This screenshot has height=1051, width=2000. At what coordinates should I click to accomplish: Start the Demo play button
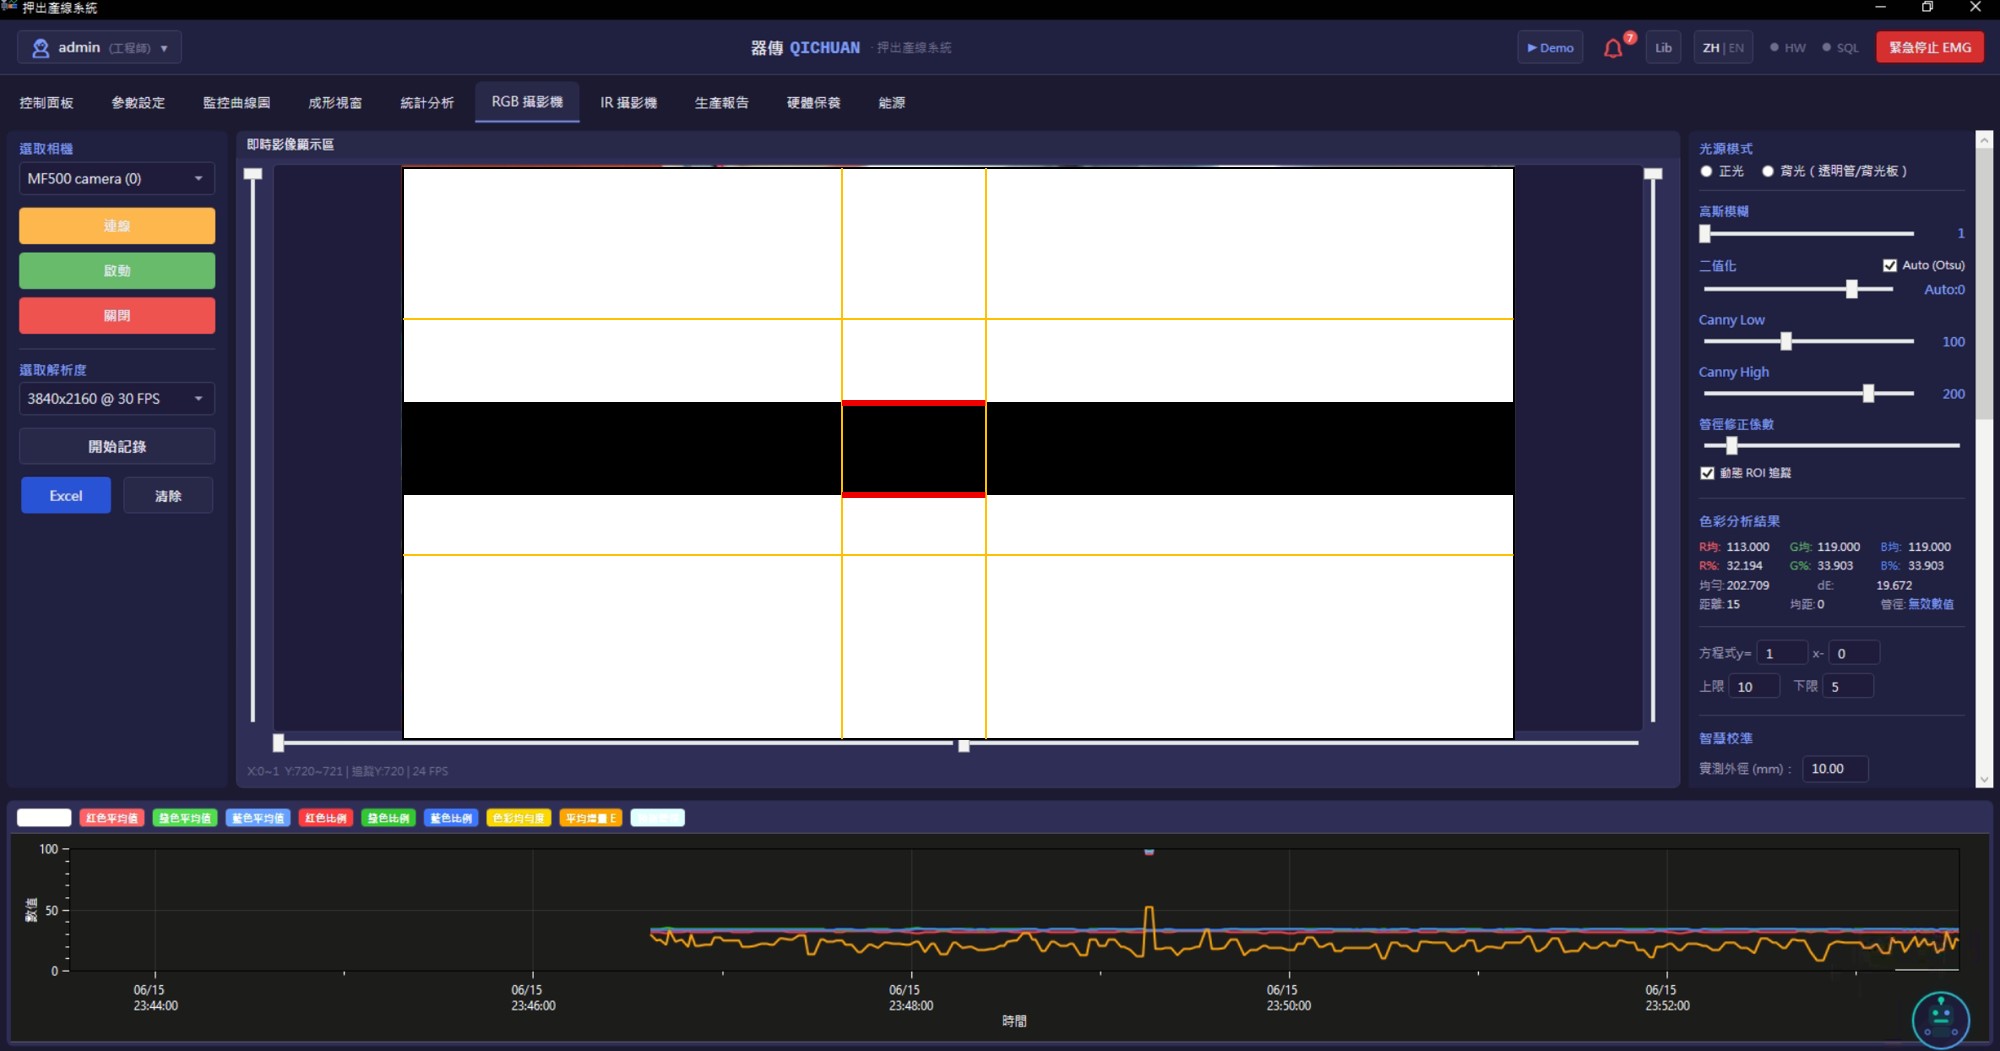1550,48
